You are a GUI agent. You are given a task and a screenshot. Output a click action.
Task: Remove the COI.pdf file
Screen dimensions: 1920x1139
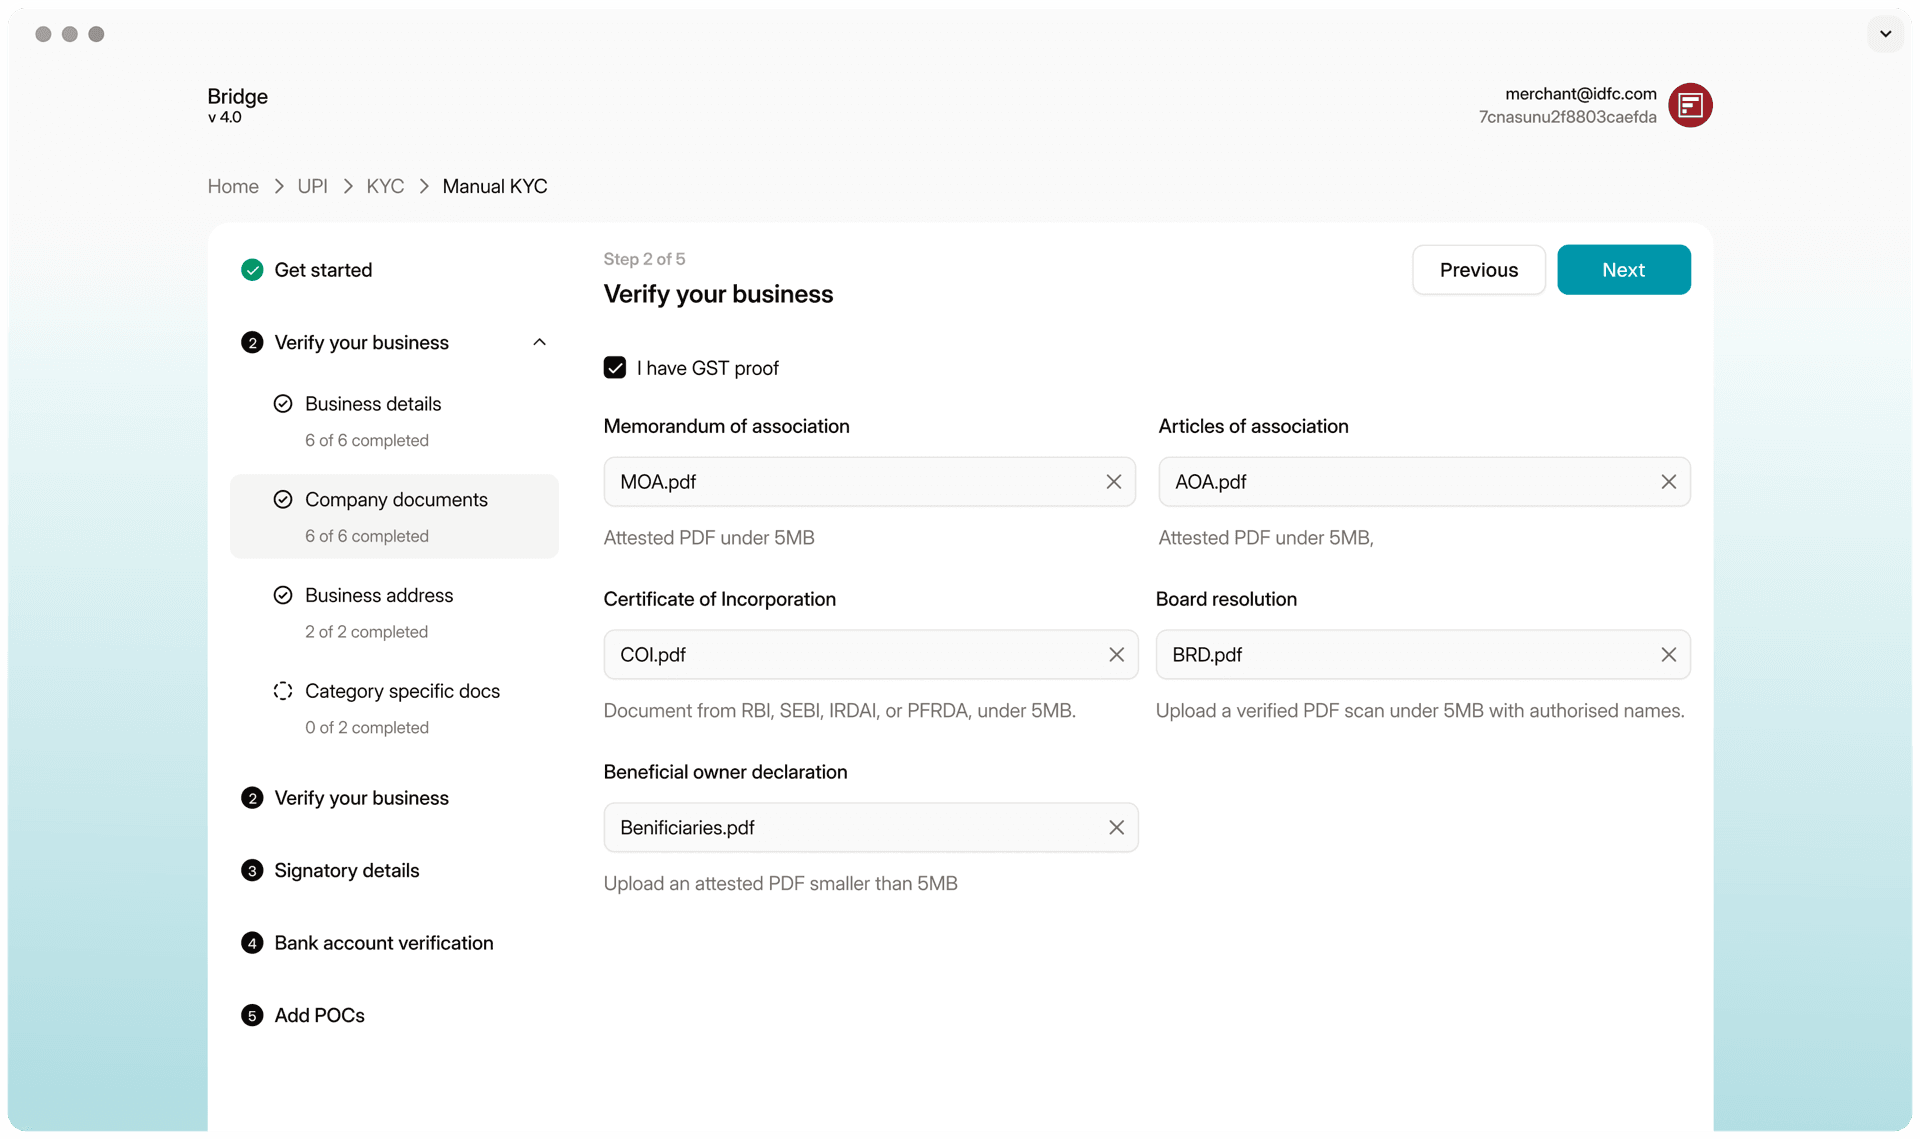pos(1116,655)
